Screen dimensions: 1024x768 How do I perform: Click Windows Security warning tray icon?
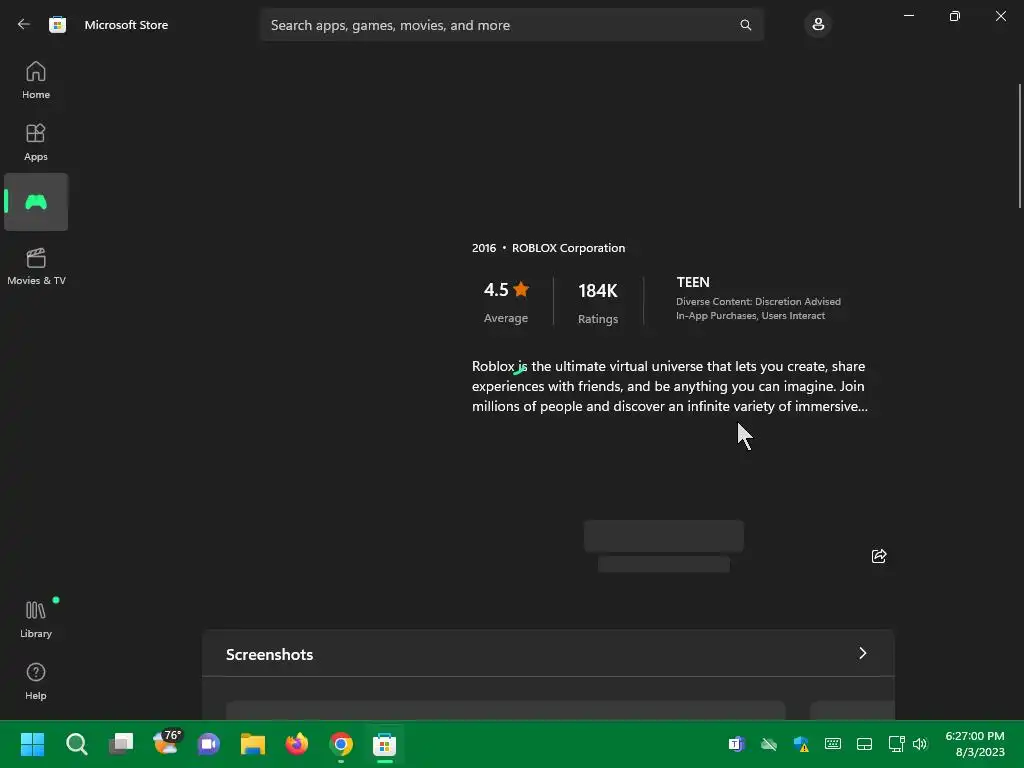(x=801, y=744)
